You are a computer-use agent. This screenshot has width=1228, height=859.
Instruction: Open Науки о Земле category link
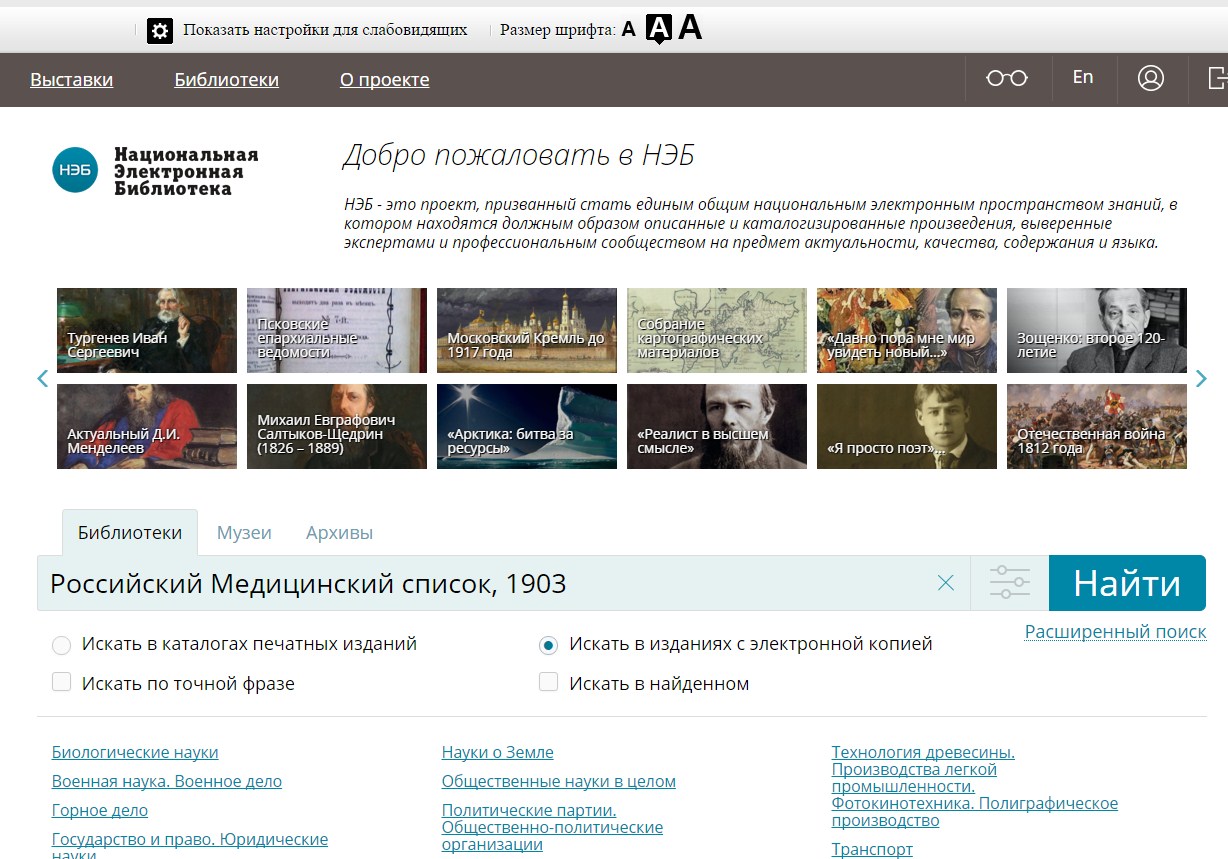[x=498, y=753]
